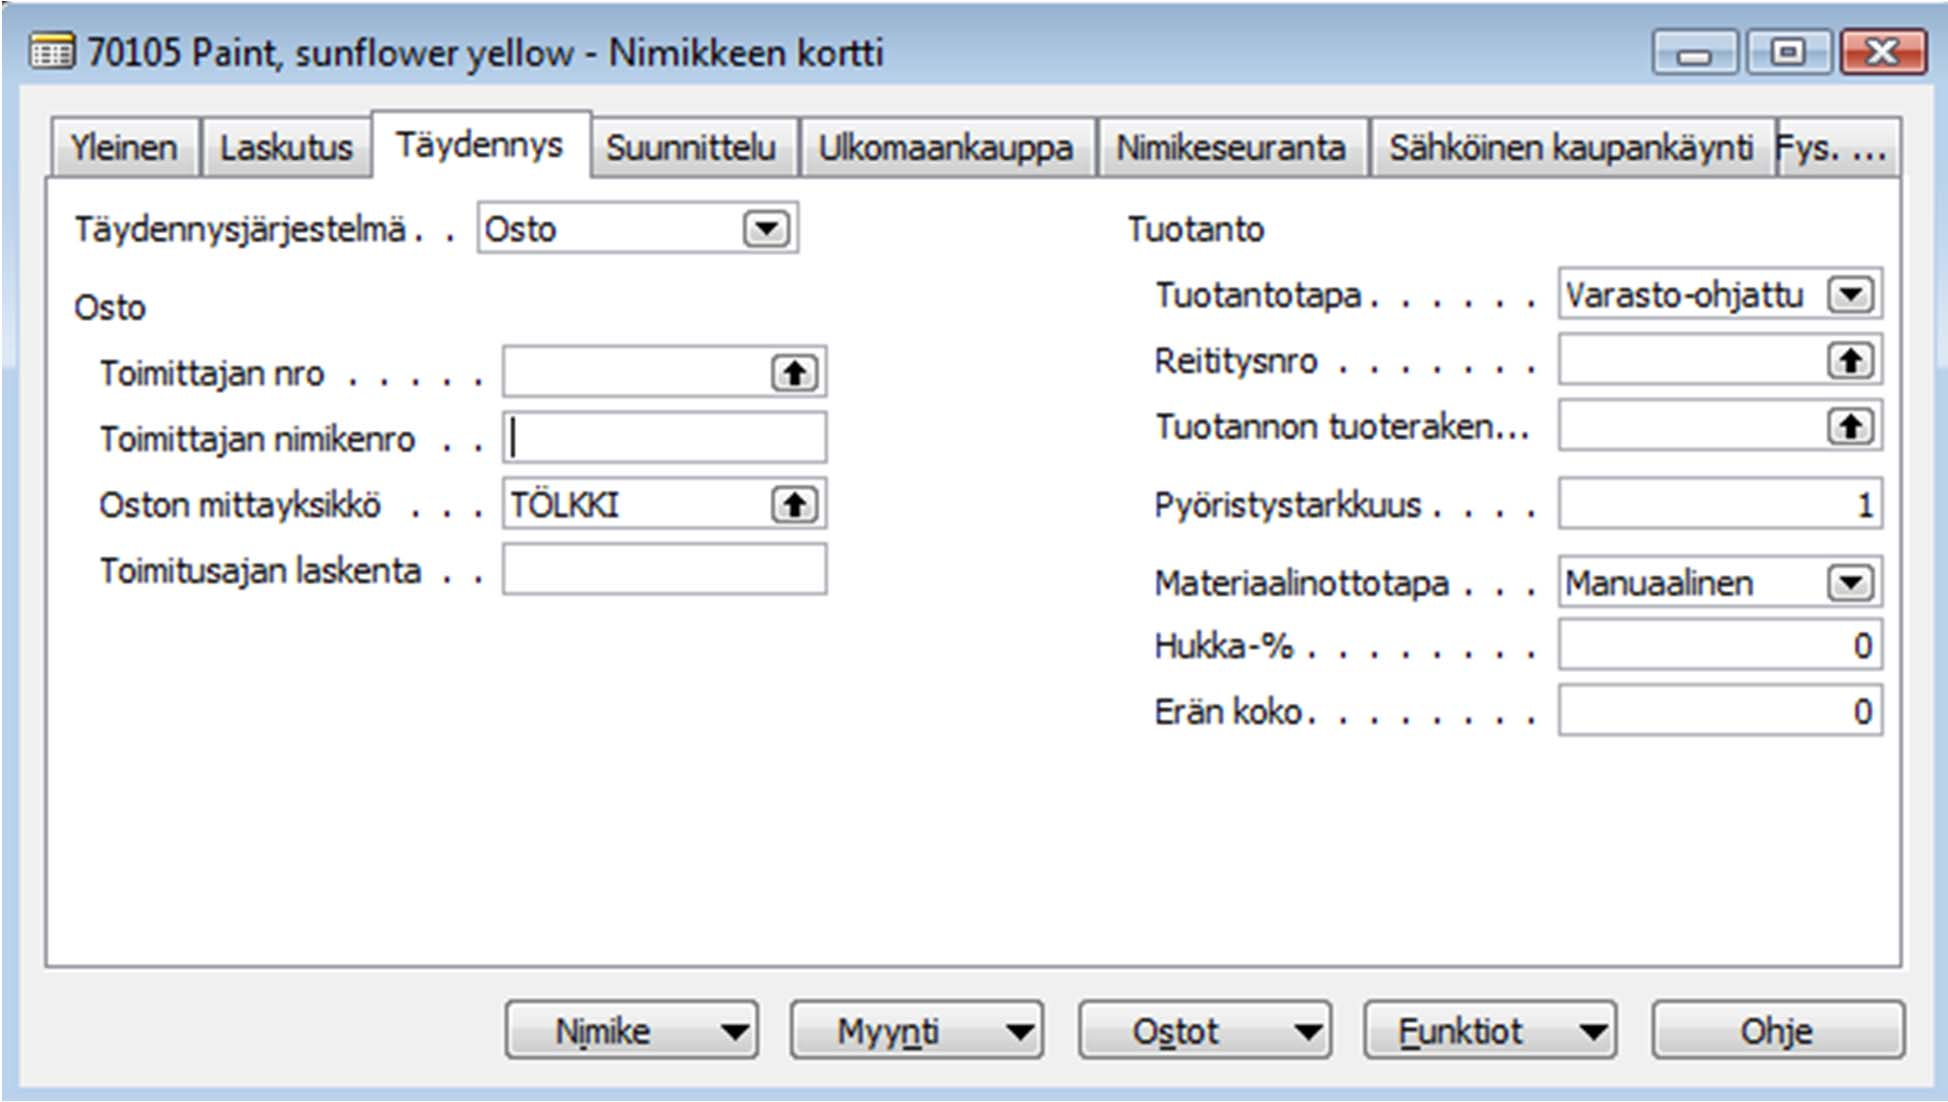Open the Nimike button menu
Viewport: 1948px width, 1102px height.
632,1030
